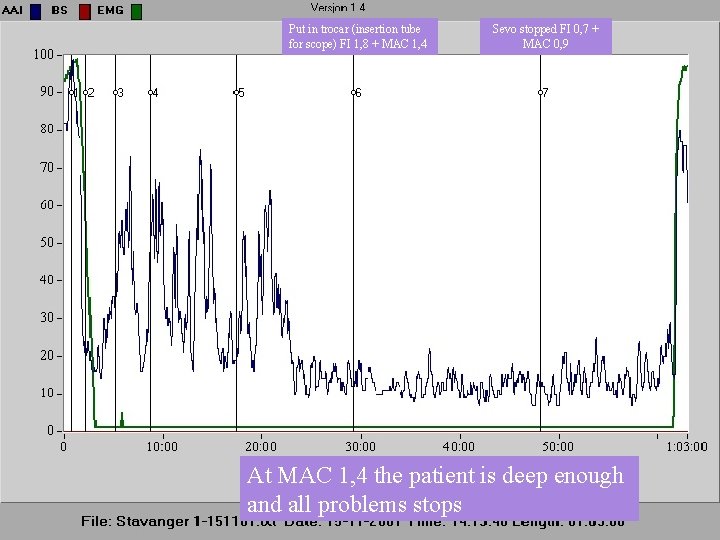720x540 pixels.
Task: Click the blue AAI legend color swatch
Action: (35, 11)
